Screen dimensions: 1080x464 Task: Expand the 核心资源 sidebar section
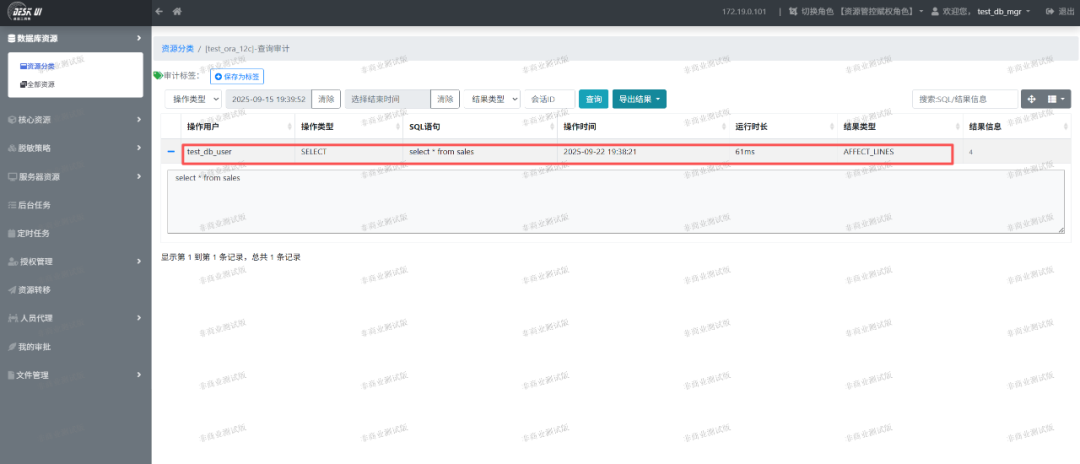point(76,119)
